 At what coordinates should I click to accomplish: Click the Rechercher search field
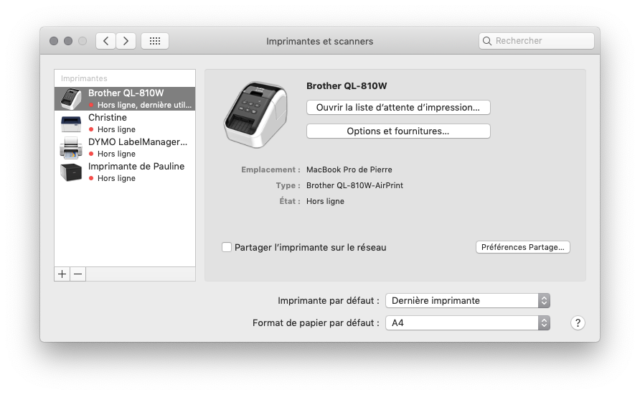[536, 41]
